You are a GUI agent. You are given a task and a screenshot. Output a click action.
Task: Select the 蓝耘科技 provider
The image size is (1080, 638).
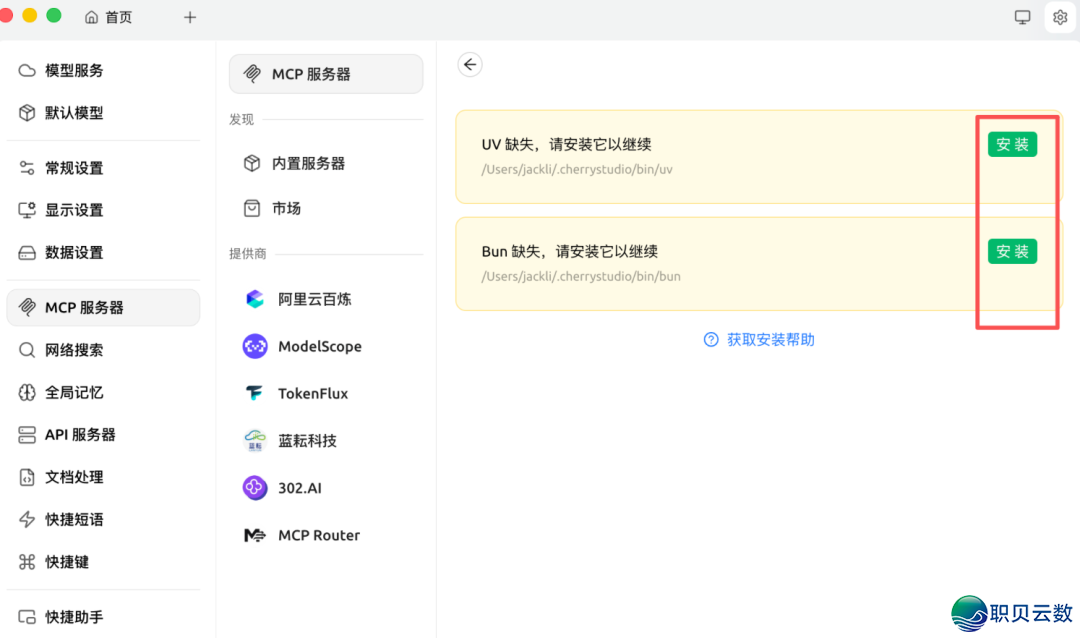click(x=306, y=441)
